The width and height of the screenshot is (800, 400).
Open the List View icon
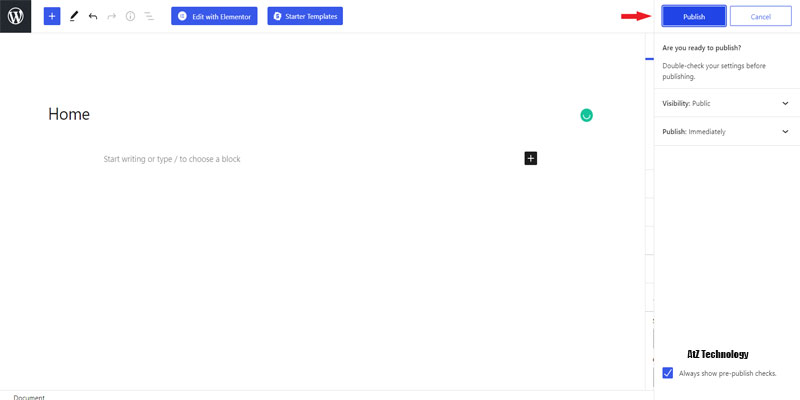pos(149,16)
